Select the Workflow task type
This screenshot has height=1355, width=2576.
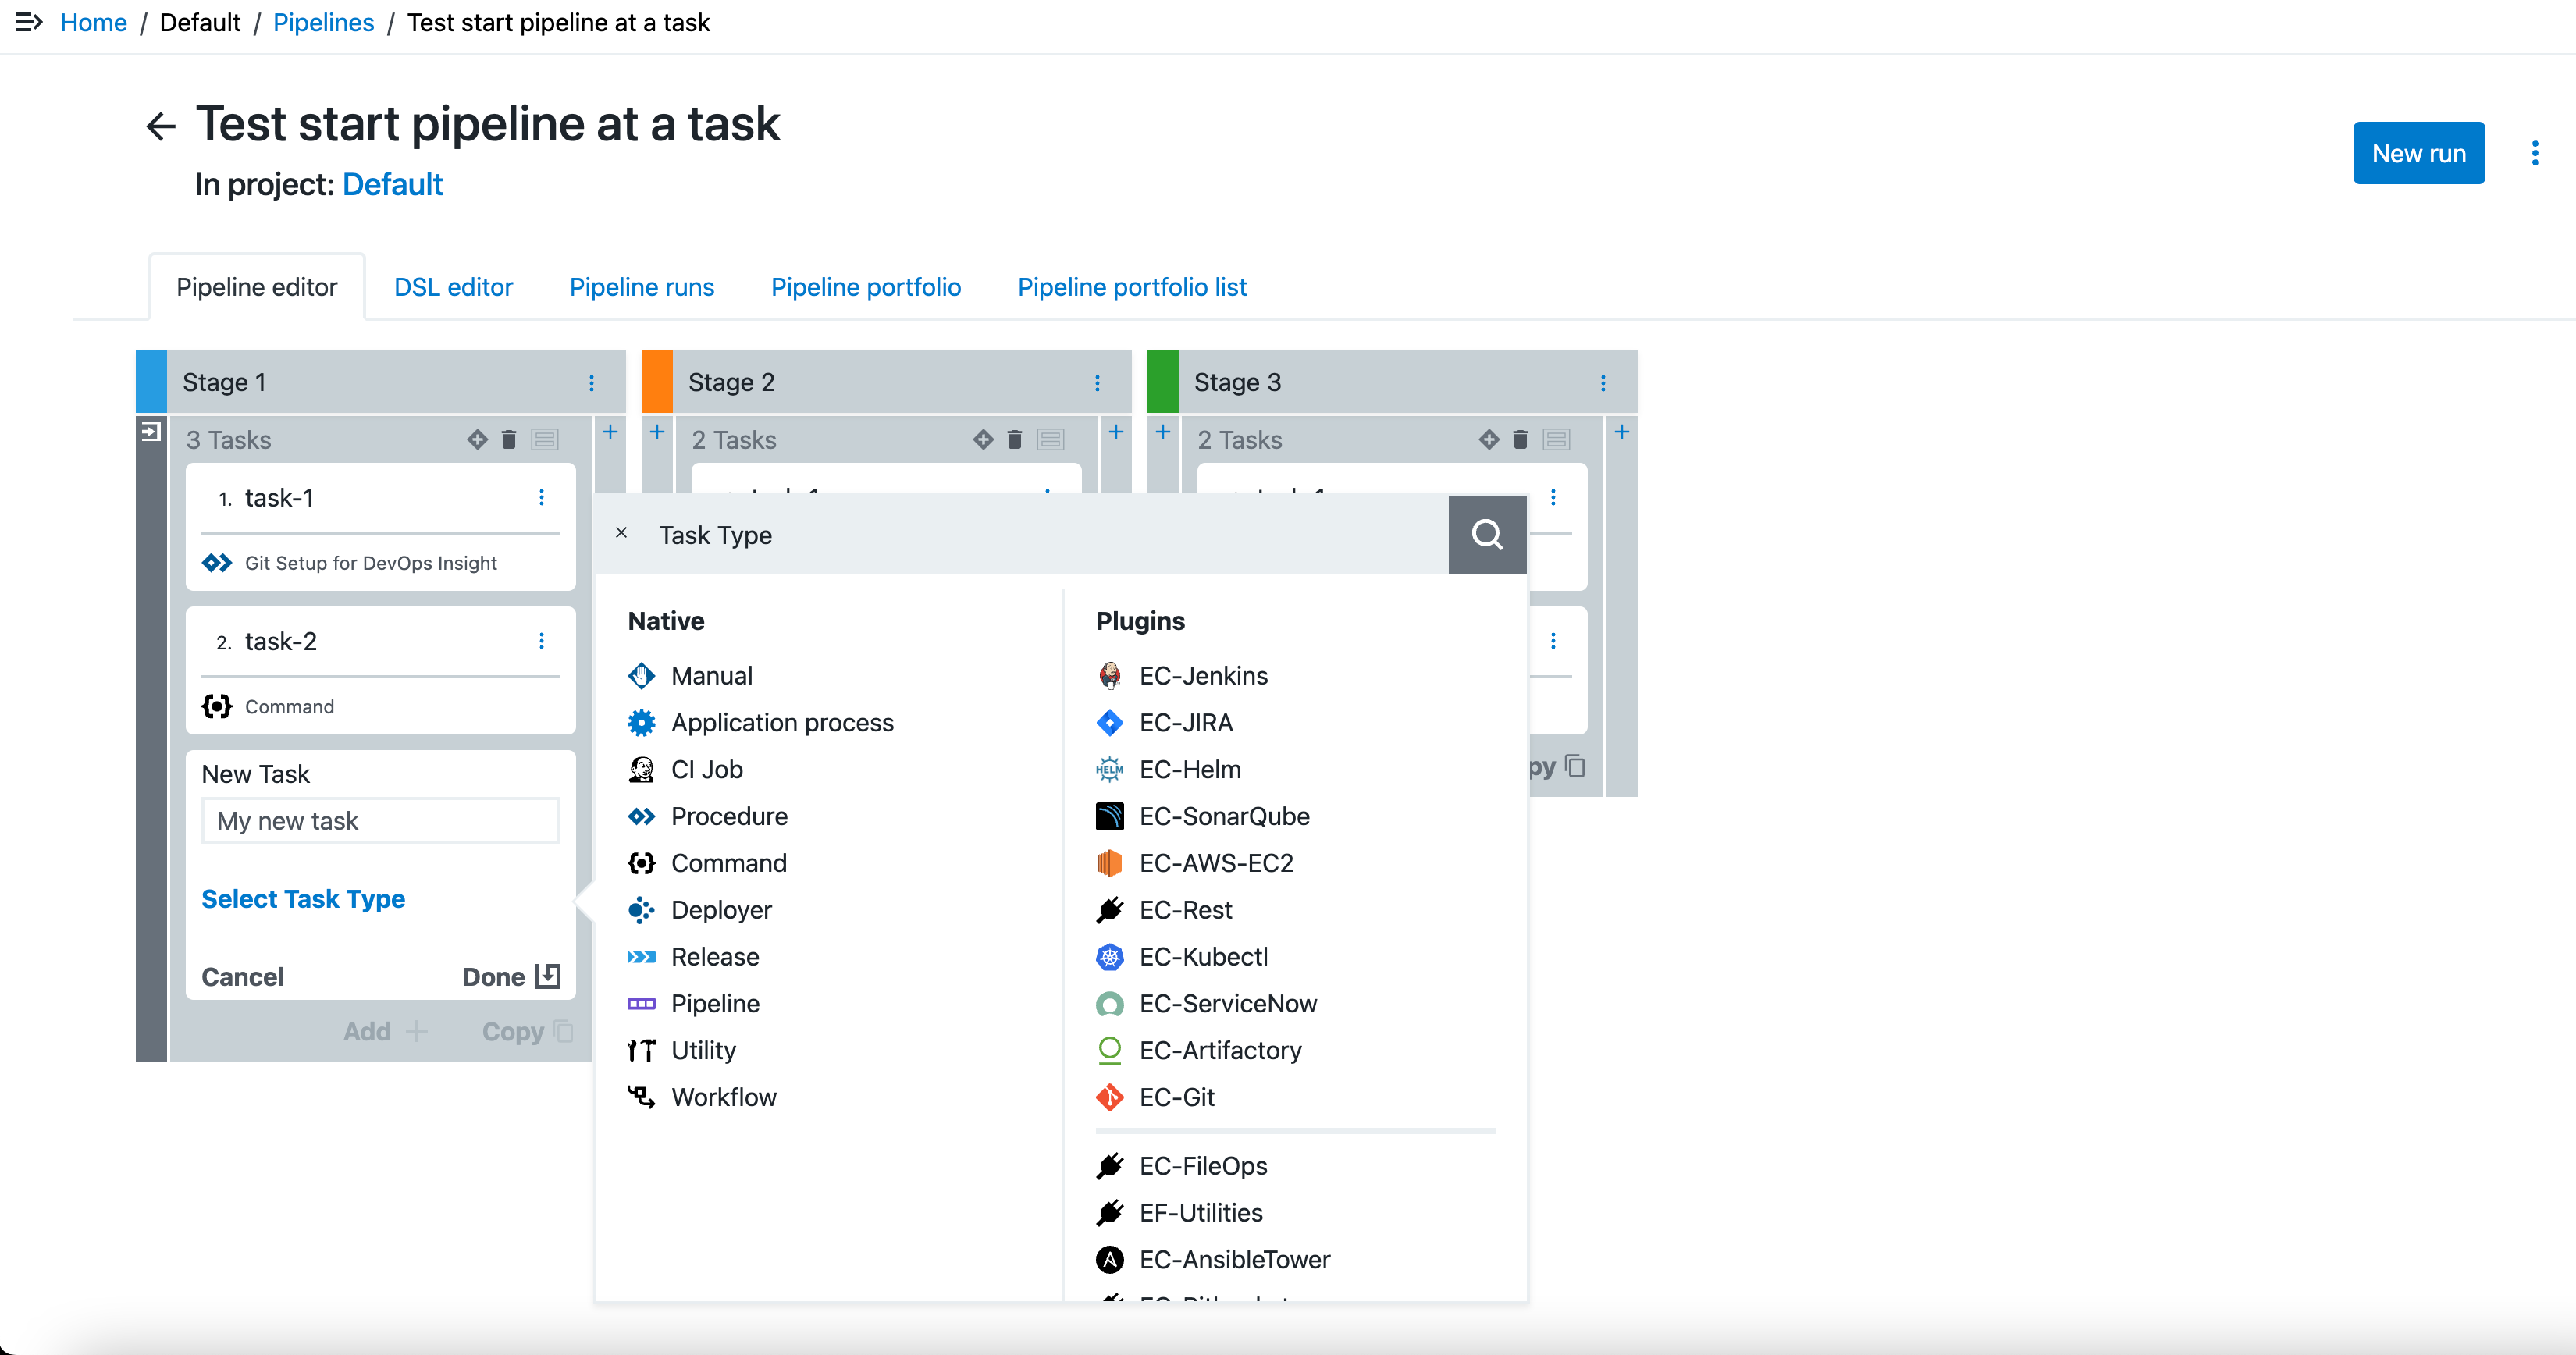(x=722, y=1097)
